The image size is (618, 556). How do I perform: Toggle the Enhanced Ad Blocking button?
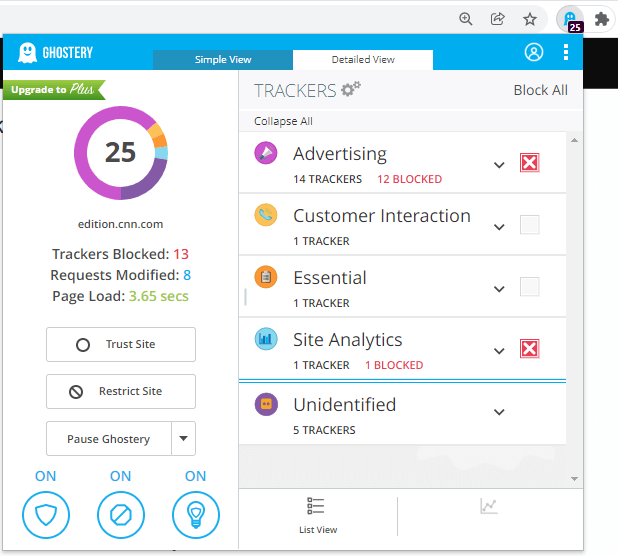121,515
